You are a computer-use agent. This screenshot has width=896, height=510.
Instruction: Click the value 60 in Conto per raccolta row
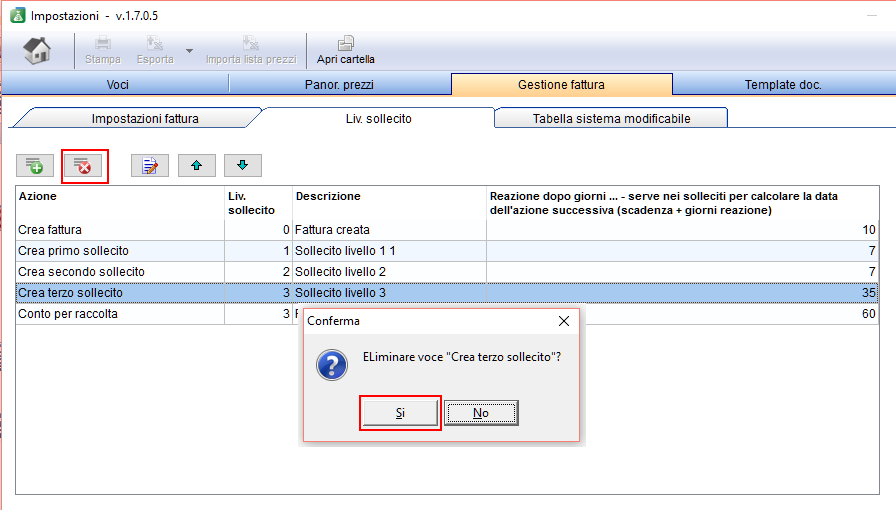click(x=869, y=314)
